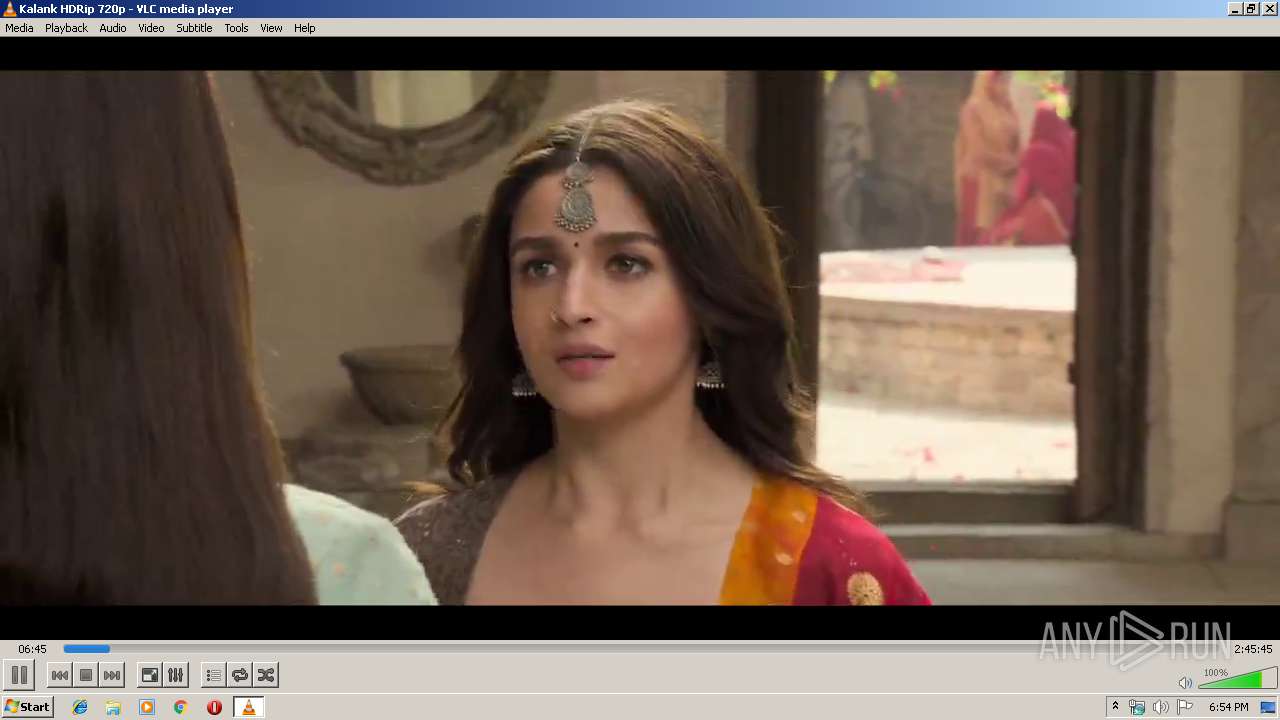Open the View menu
This screenshot has height=720, width=1280.
point(271,28)
